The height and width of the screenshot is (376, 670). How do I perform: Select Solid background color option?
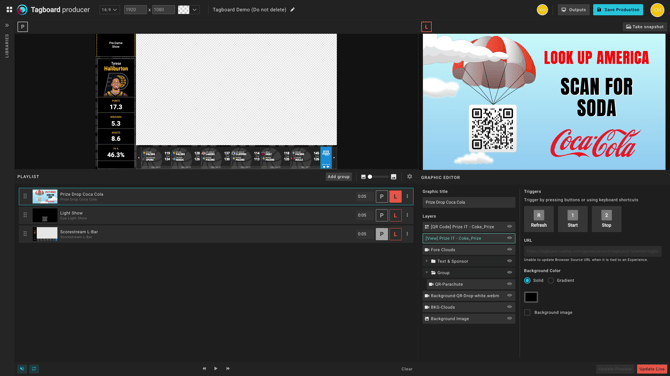click(x=527, y=281)
